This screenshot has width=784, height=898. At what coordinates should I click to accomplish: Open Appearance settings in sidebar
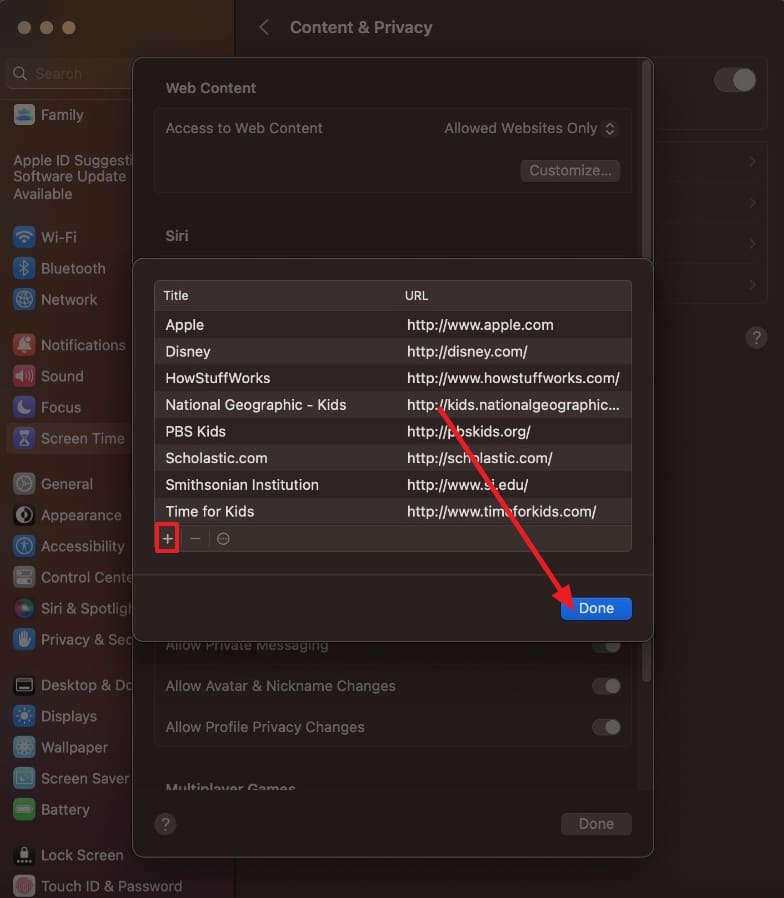click(x=66, y=515)
